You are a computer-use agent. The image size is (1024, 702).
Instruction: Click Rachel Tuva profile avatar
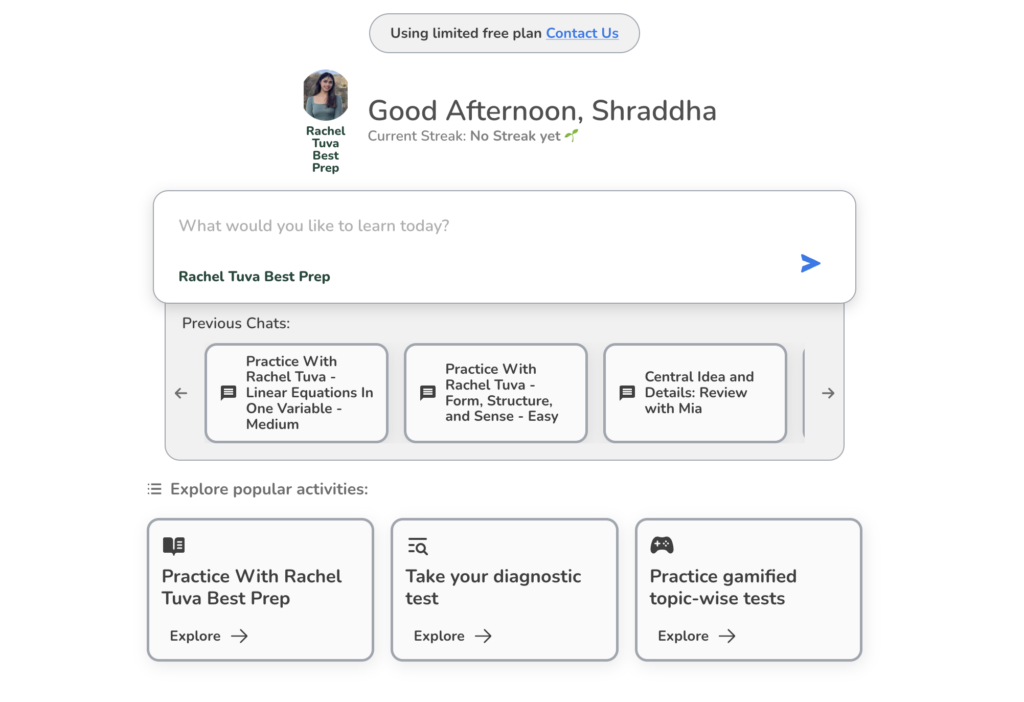tap(325, 96)
